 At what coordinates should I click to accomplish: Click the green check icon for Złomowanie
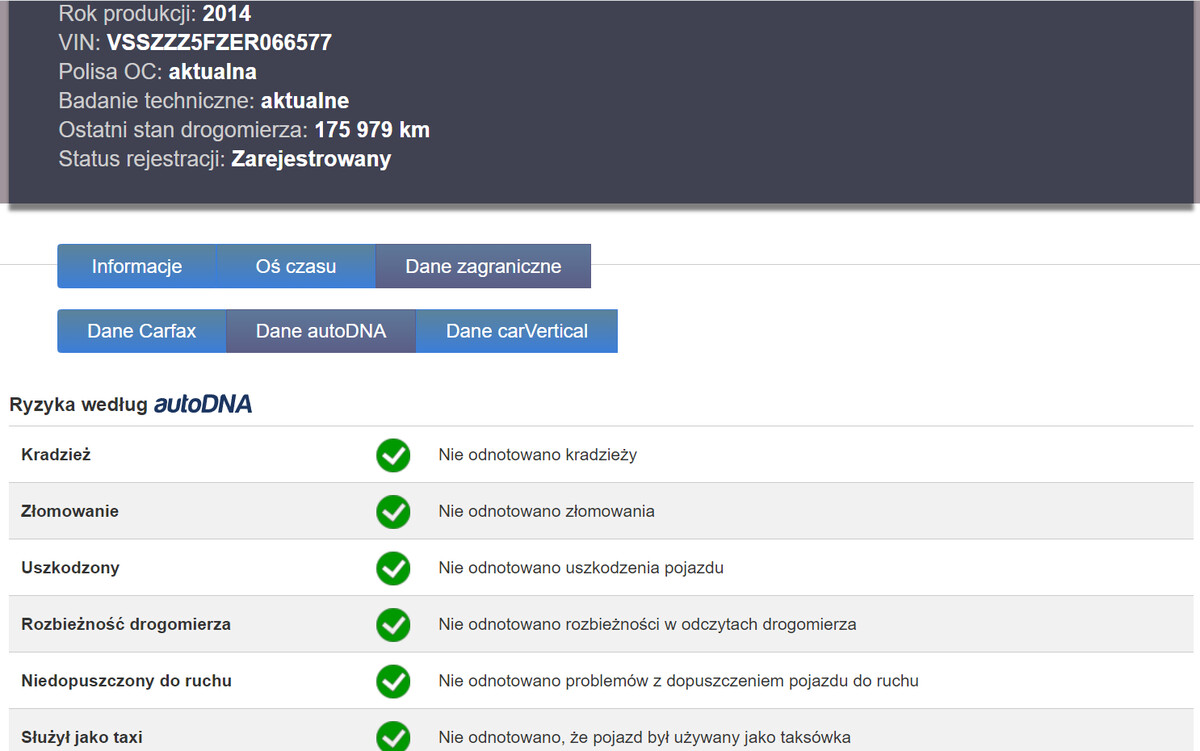(x=393, y=512)
